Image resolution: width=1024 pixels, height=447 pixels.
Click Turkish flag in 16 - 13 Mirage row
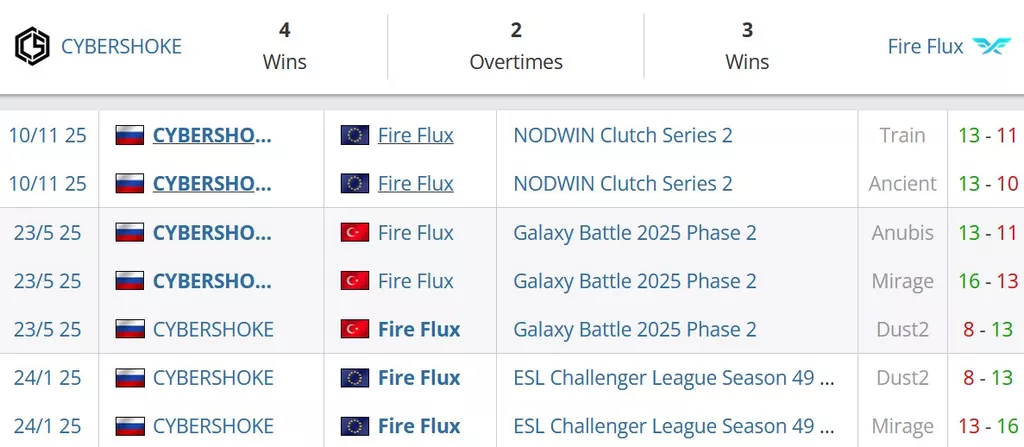click(x=354, y=281)
